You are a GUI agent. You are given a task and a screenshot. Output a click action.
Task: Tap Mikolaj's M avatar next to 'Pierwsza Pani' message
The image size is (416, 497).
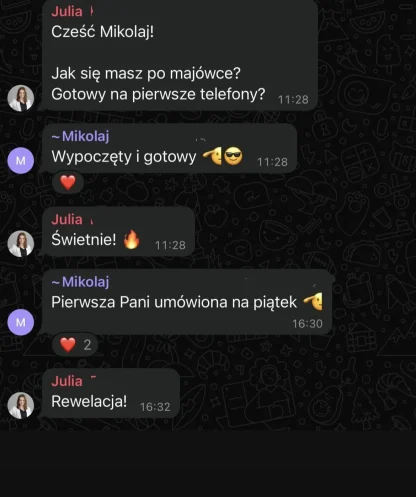[21, 322]
